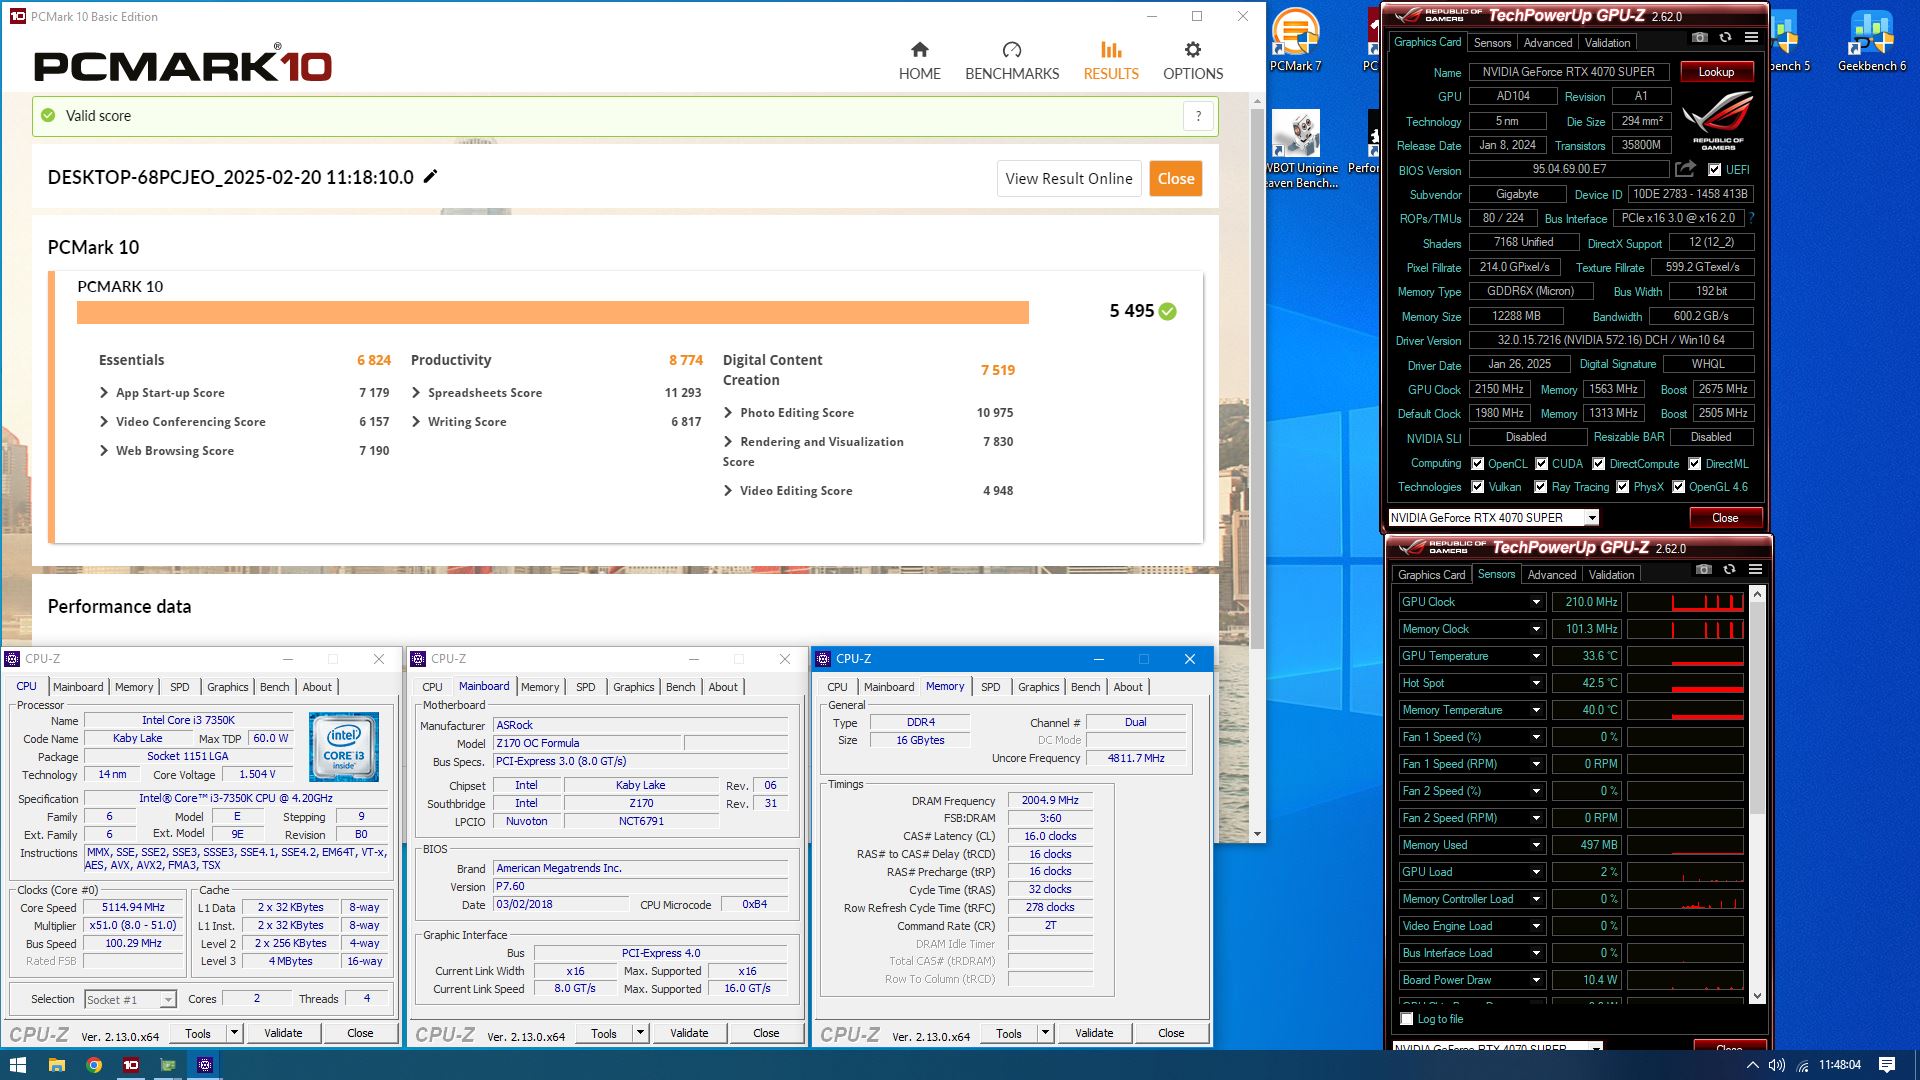1920x1080 pixels.
Task: Enable the Log to file checkbox
Action: [x=1407, y=1019]
